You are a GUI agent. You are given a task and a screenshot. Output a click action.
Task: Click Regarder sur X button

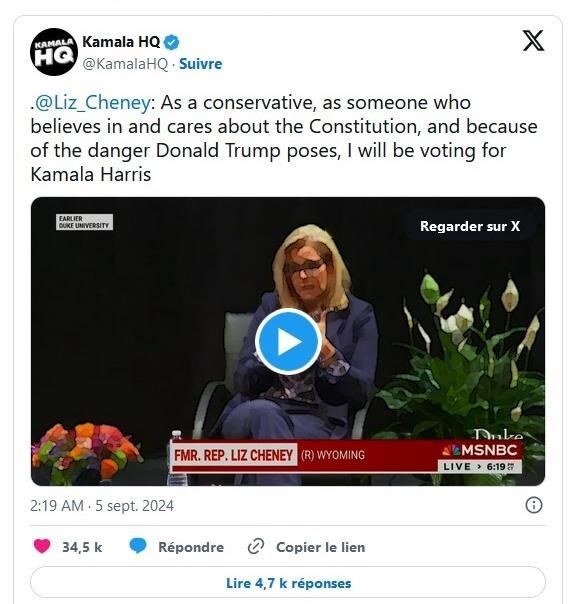click(470, 226)
